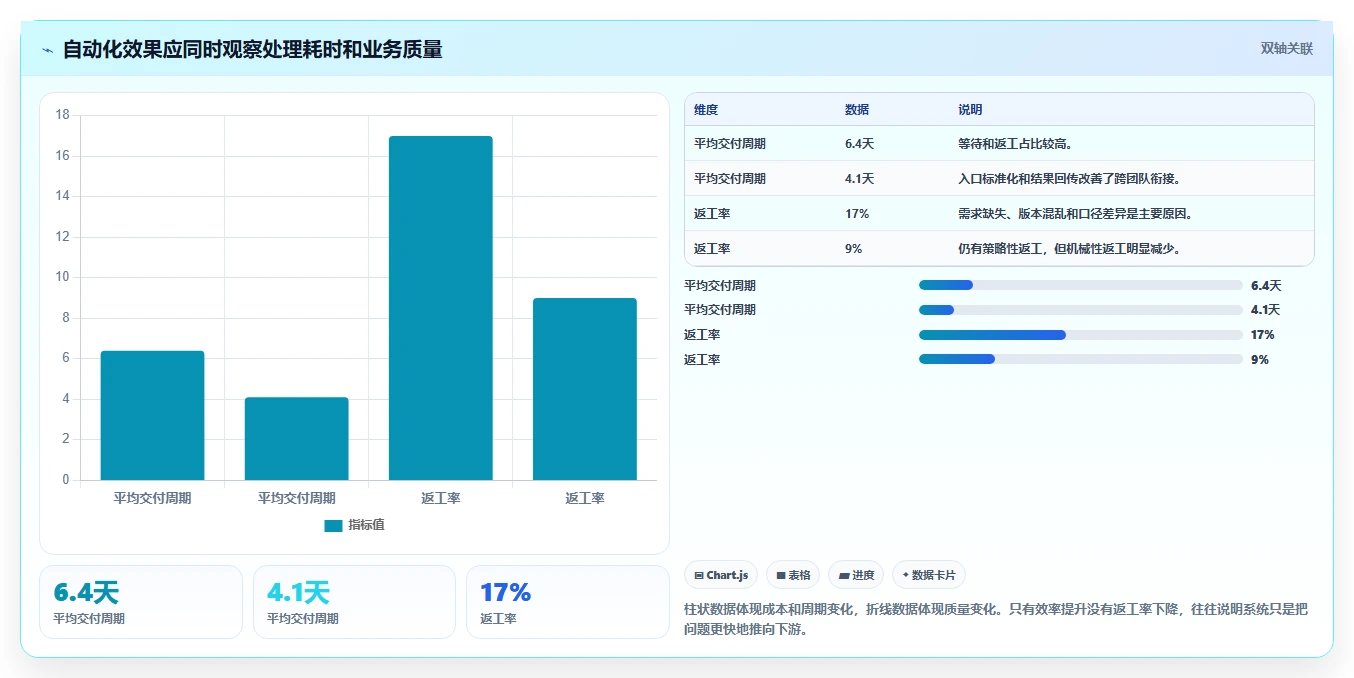Select the 进度 chip
Screen dimensions: 1354x678
click(856, 575)
